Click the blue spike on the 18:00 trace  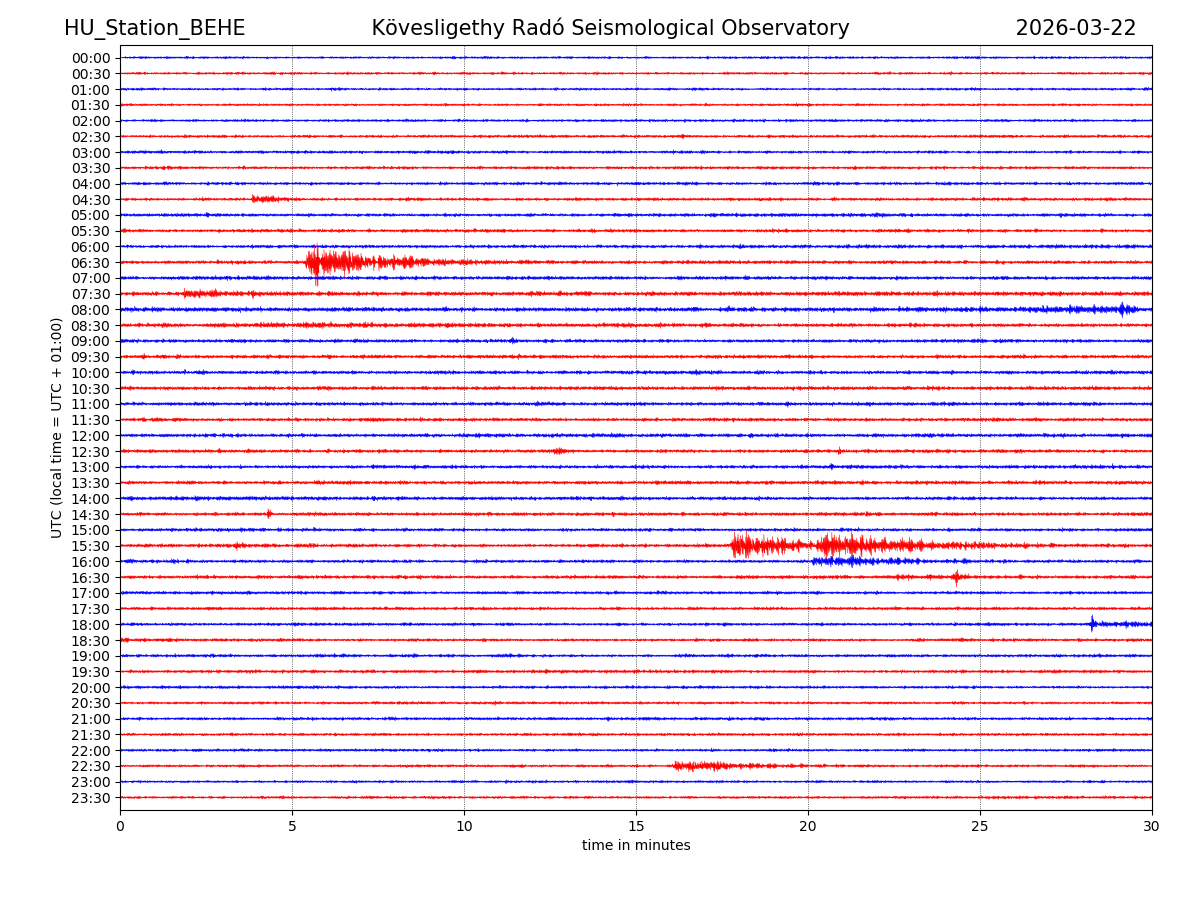pyautogui.click(x=1092, y=624)
